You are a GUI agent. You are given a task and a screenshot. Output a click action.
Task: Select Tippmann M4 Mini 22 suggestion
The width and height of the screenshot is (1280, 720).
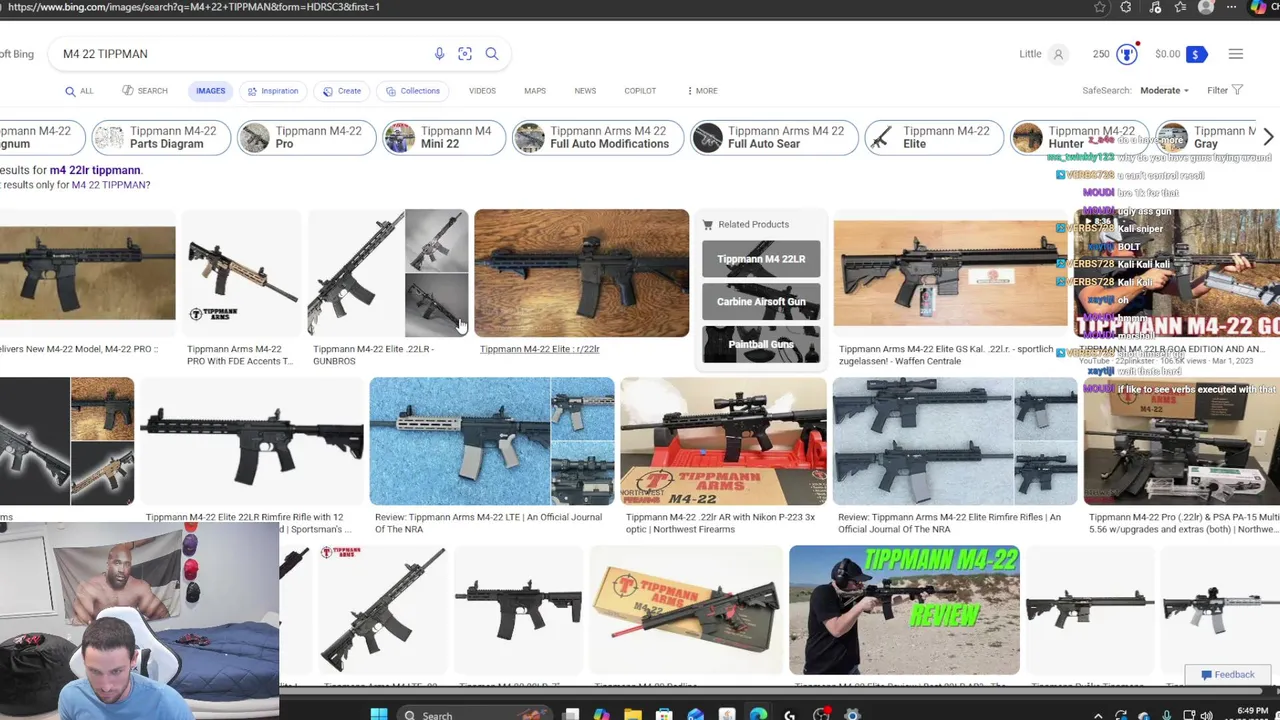444,137
